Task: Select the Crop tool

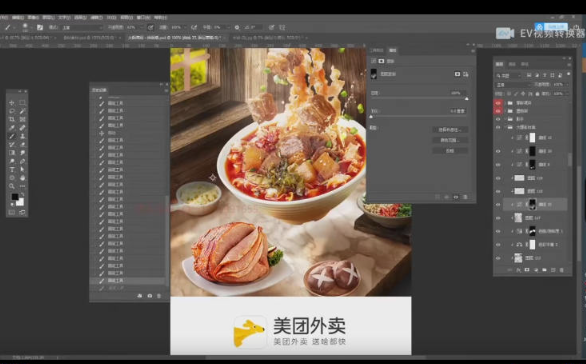Action: click(x=12, y=120)
